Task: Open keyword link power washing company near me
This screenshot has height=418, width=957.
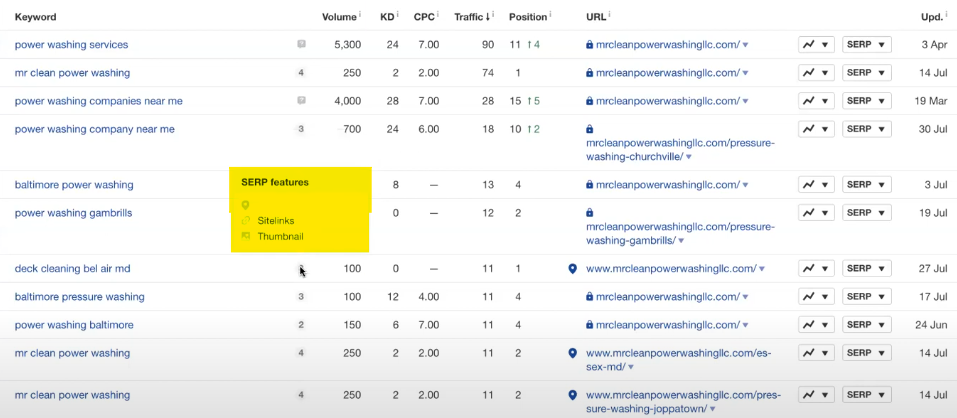Action: click(95, 129)
